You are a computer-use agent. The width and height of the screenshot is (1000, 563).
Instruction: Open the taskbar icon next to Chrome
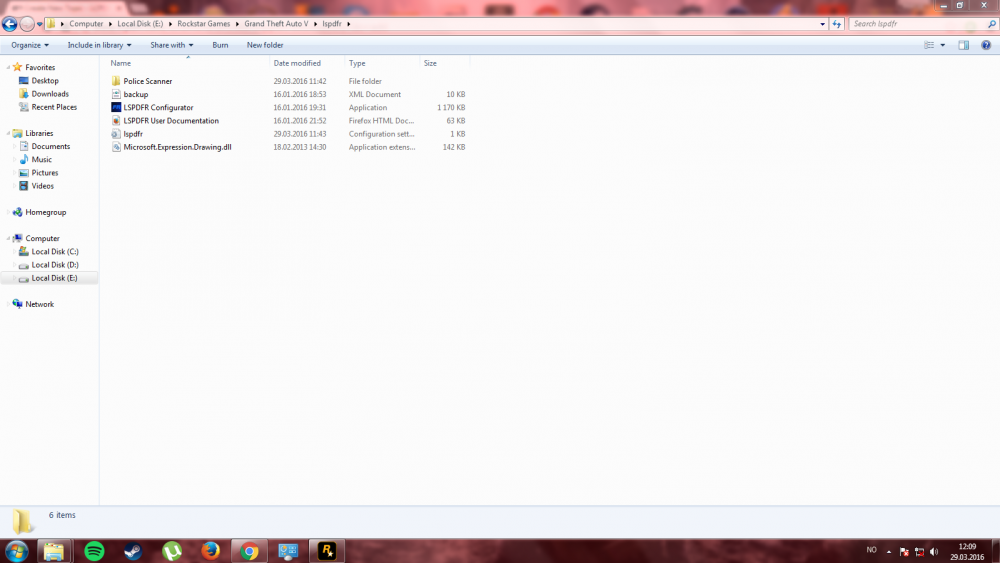[x=288, y=551]
